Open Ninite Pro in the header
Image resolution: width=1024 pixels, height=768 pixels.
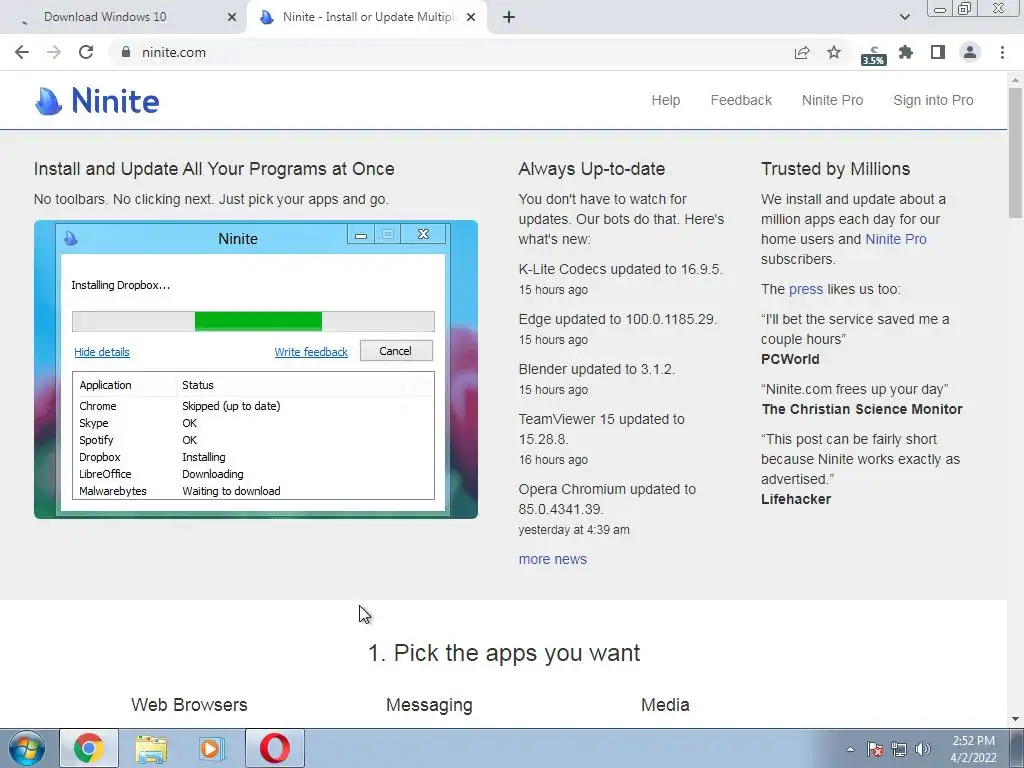tap(832, 100)
